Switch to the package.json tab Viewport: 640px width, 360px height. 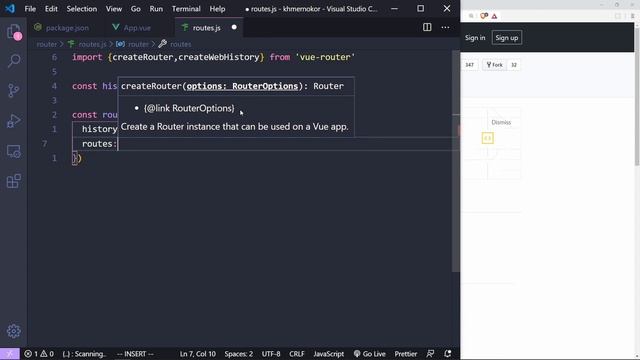62,28
